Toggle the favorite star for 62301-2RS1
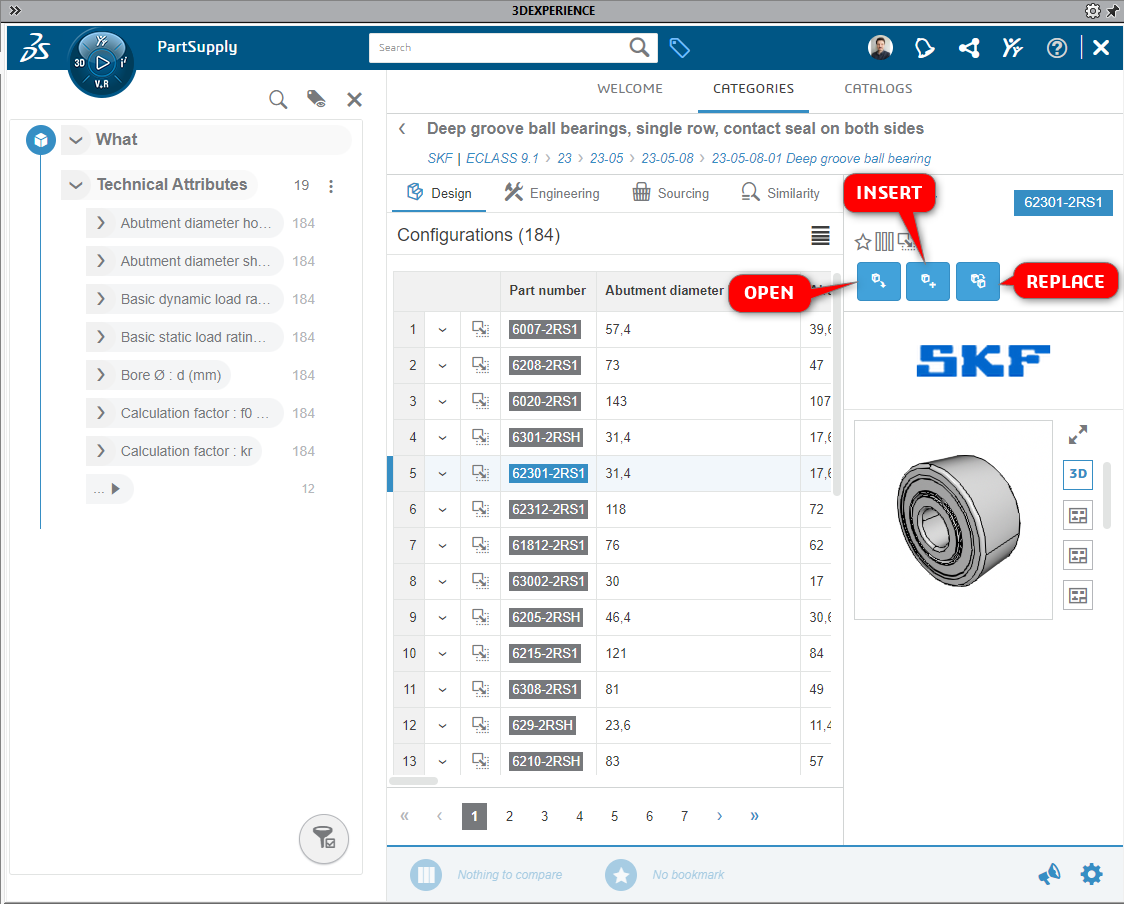Viewport: 1124px width, 904px height. coord(863,242)
